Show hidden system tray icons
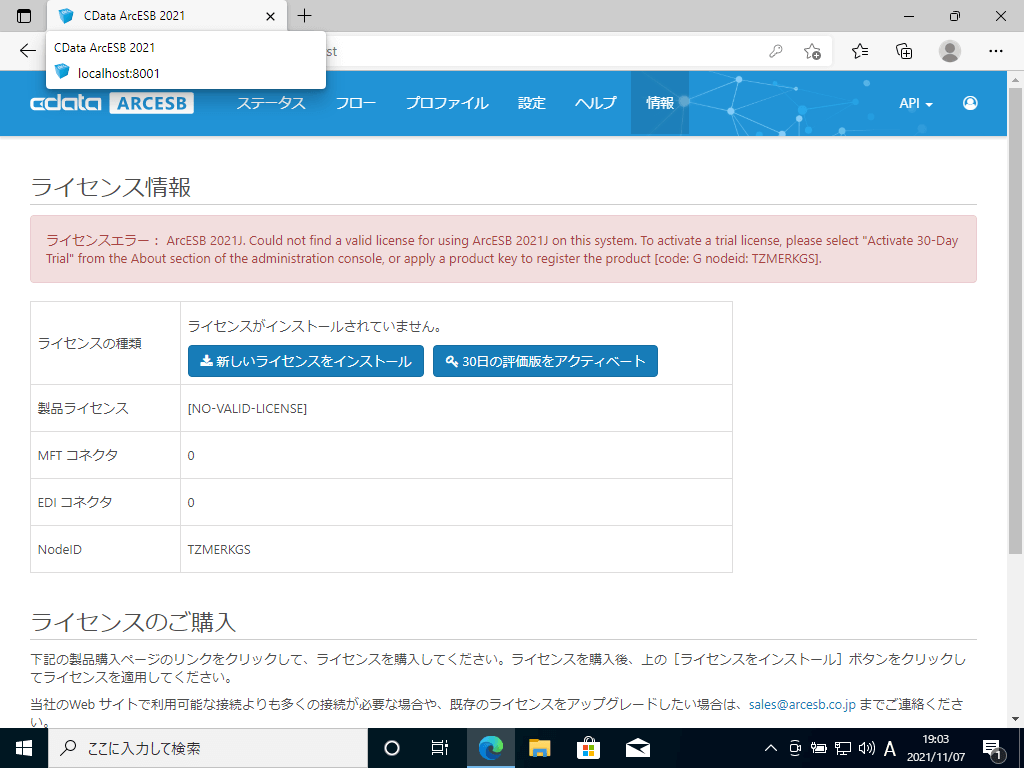1024x768 pixels. [x=771, y=748]
